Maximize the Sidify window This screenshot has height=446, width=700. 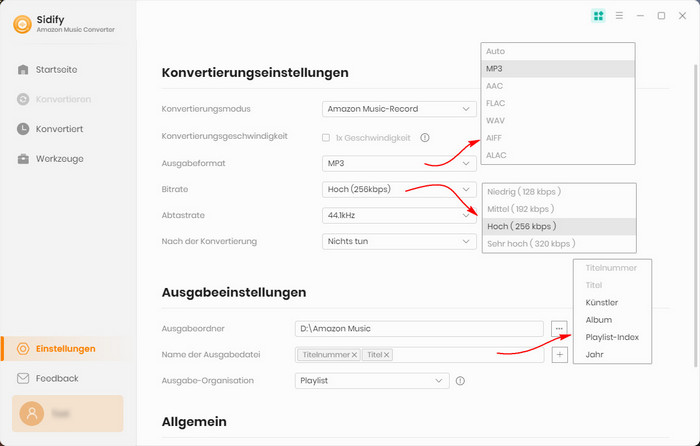click(661, 16)
